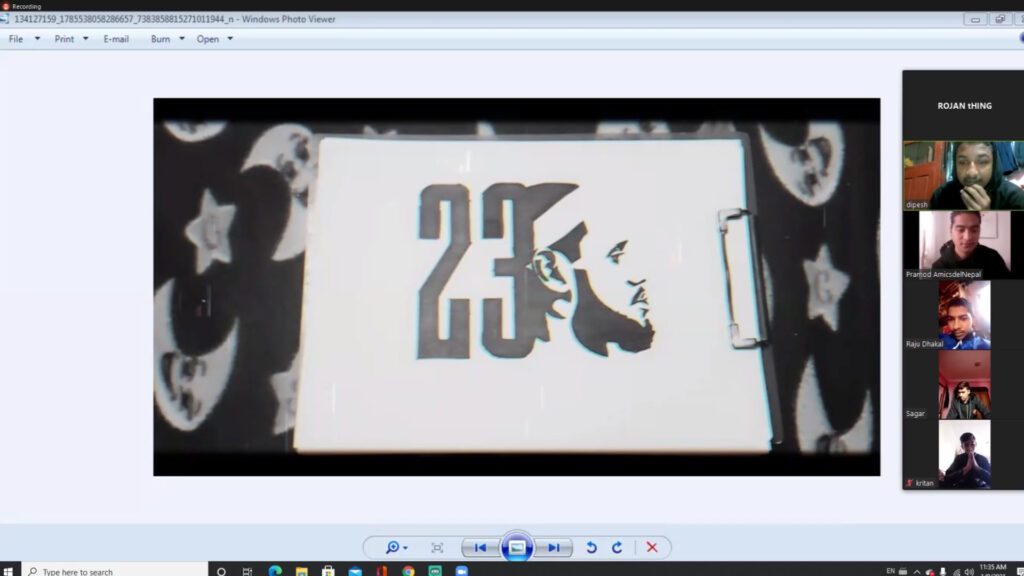This screenshot has width=1024, height=576.
Task: Click the Actual Size button
Action: (437, 547)
